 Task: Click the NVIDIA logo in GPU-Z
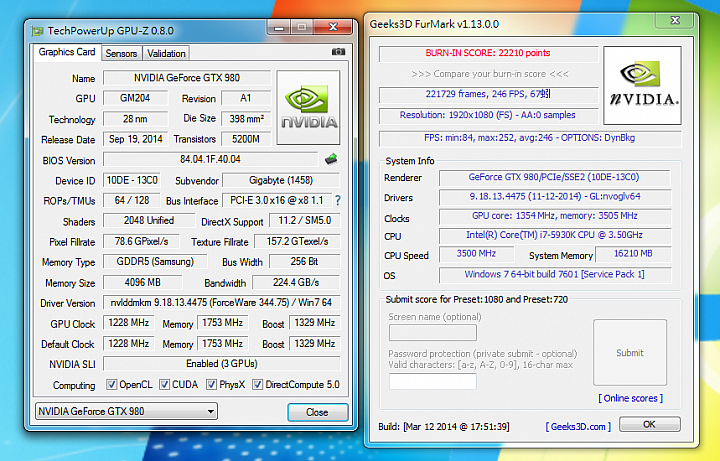tap(309, 107)
